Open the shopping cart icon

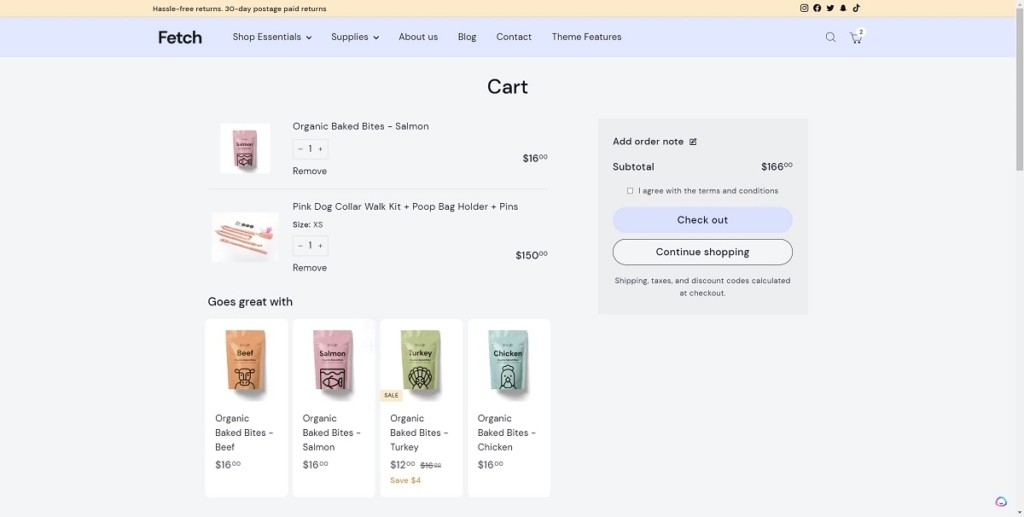pyautogui.click(x=856, y=37)
